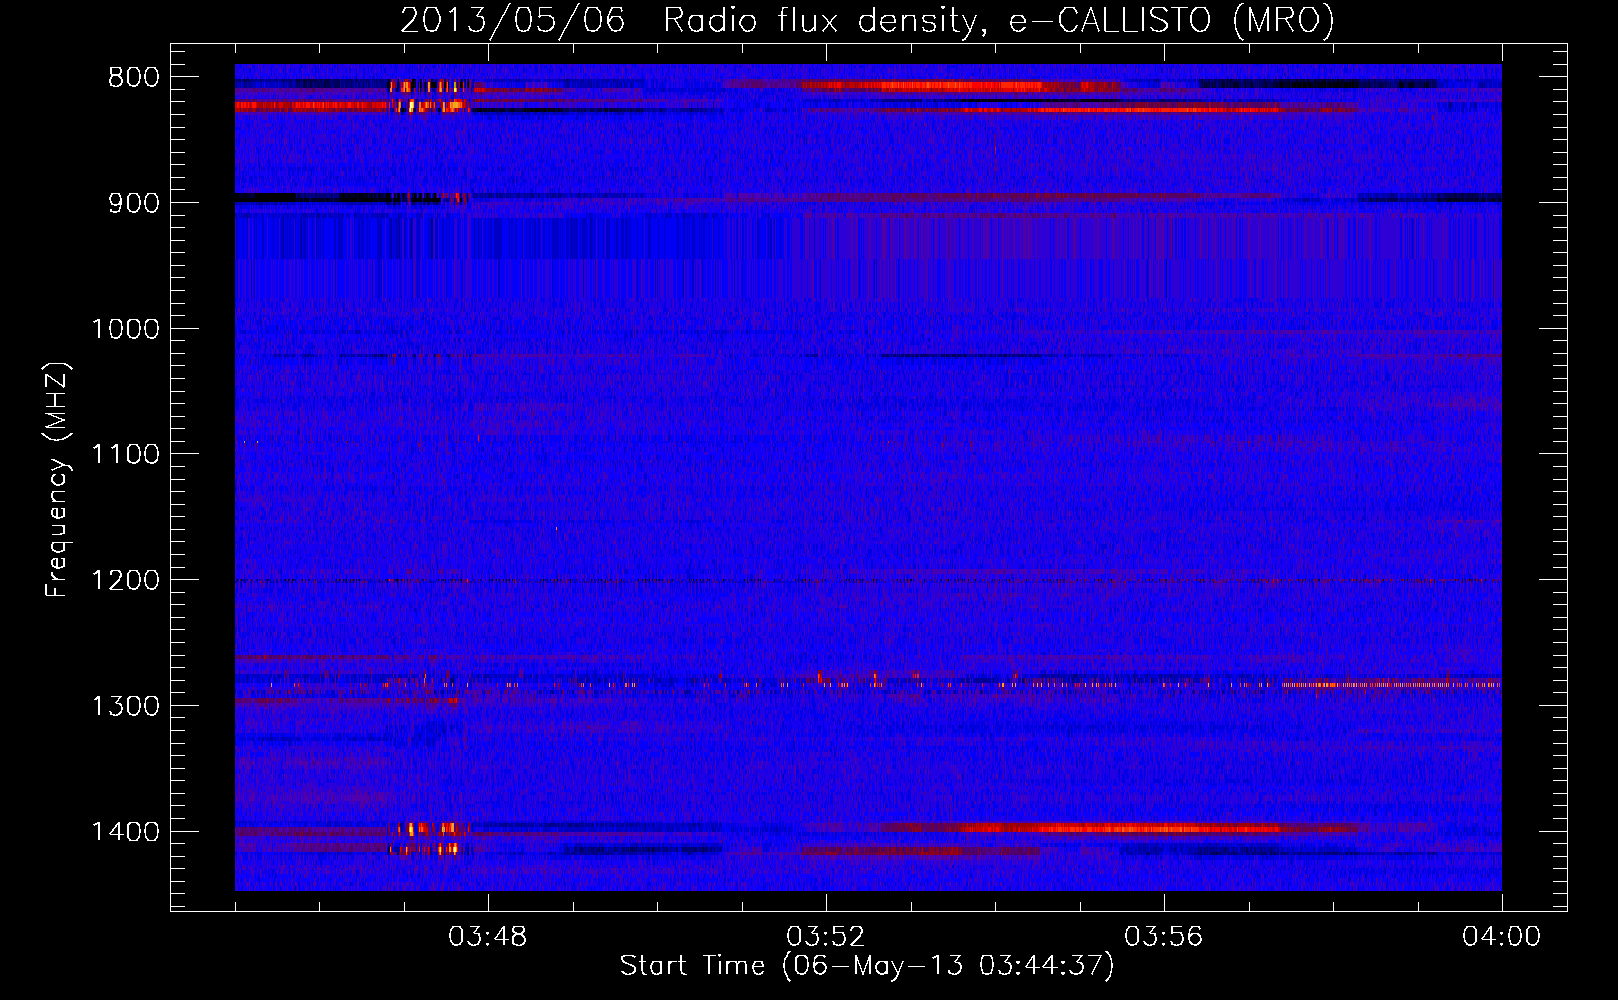Click the 03:52 time tick label

(x=826, y=937)
